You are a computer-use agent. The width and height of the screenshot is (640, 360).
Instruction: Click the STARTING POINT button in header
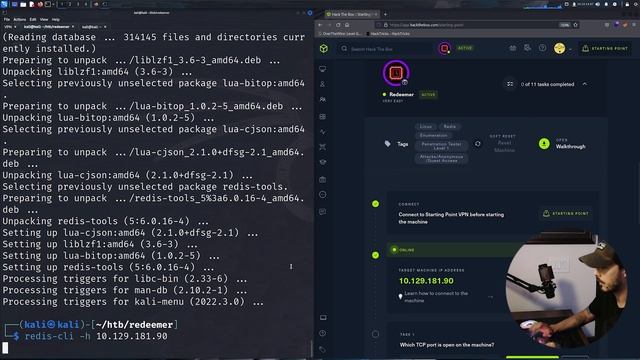605,49
